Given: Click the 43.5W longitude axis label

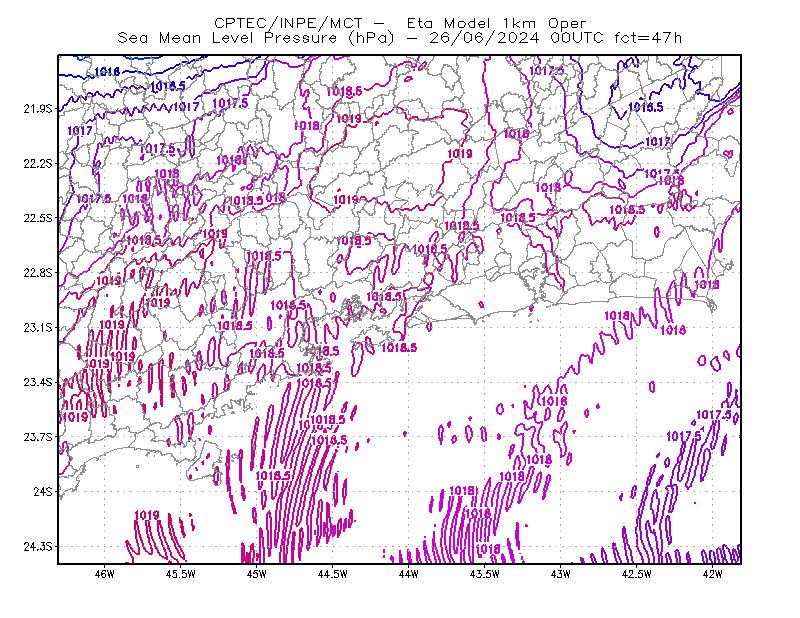Looking at the screenshot, I should [485, 574].
